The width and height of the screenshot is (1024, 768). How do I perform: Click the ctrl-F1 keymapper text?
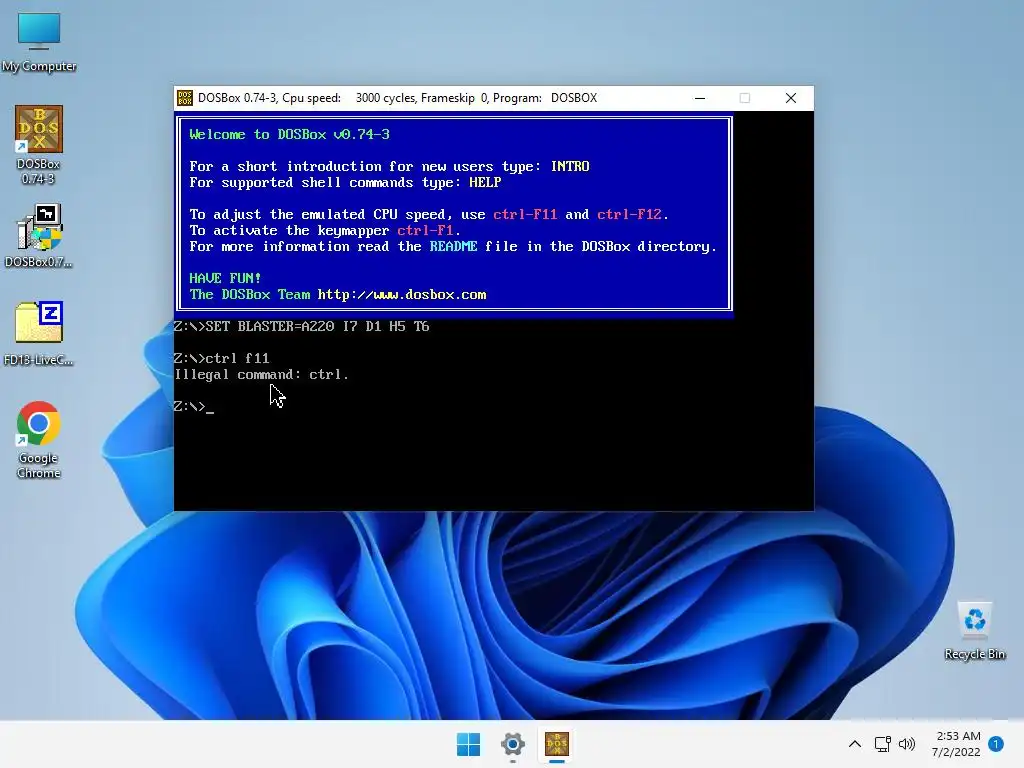(425, 231)
